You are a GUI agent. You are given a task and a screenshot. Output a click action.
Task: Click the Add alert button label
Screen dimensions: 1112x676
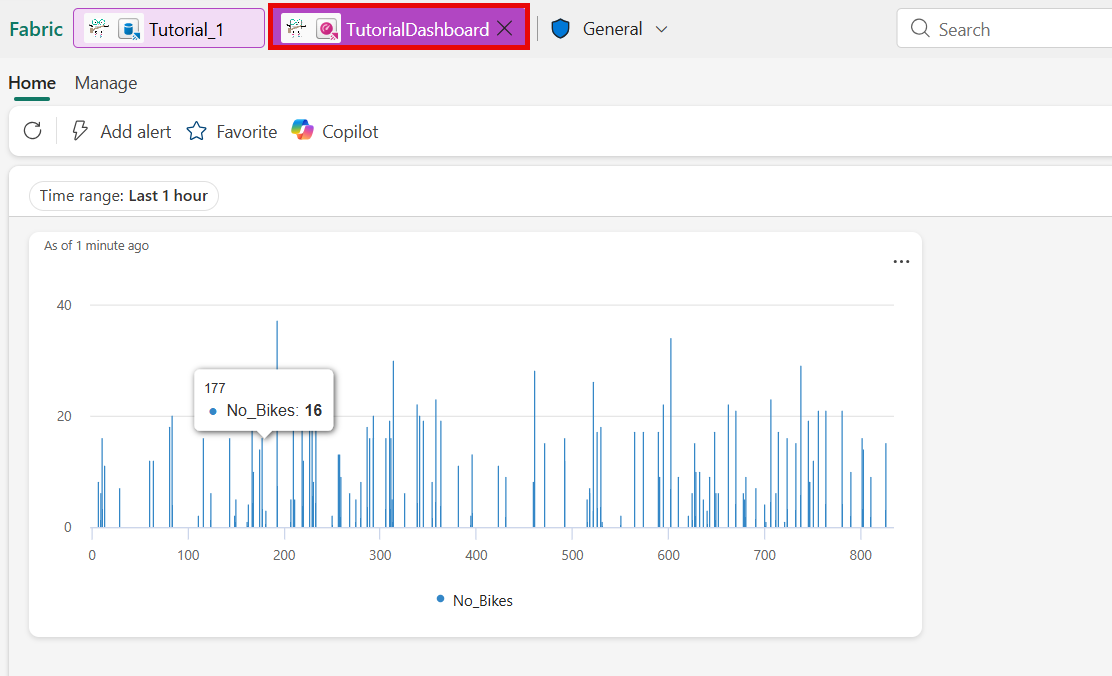pyautogui.click(x=135, y=132)
